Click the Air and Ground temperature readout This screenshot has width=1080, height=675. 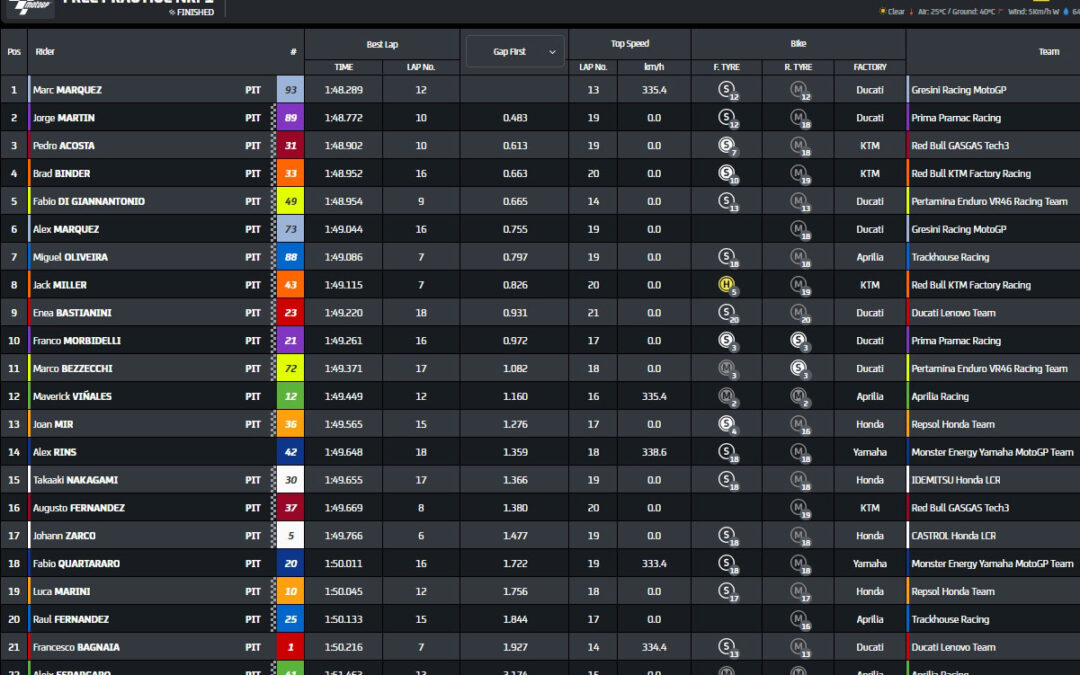click(x=956, y=12)
